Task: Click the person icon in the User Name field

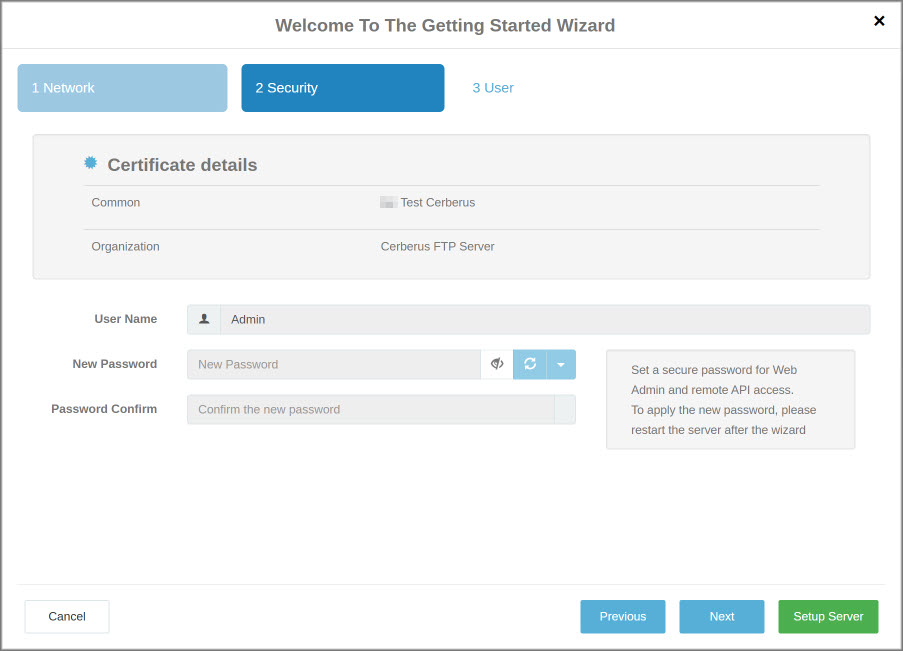Action: click(202, 318)
